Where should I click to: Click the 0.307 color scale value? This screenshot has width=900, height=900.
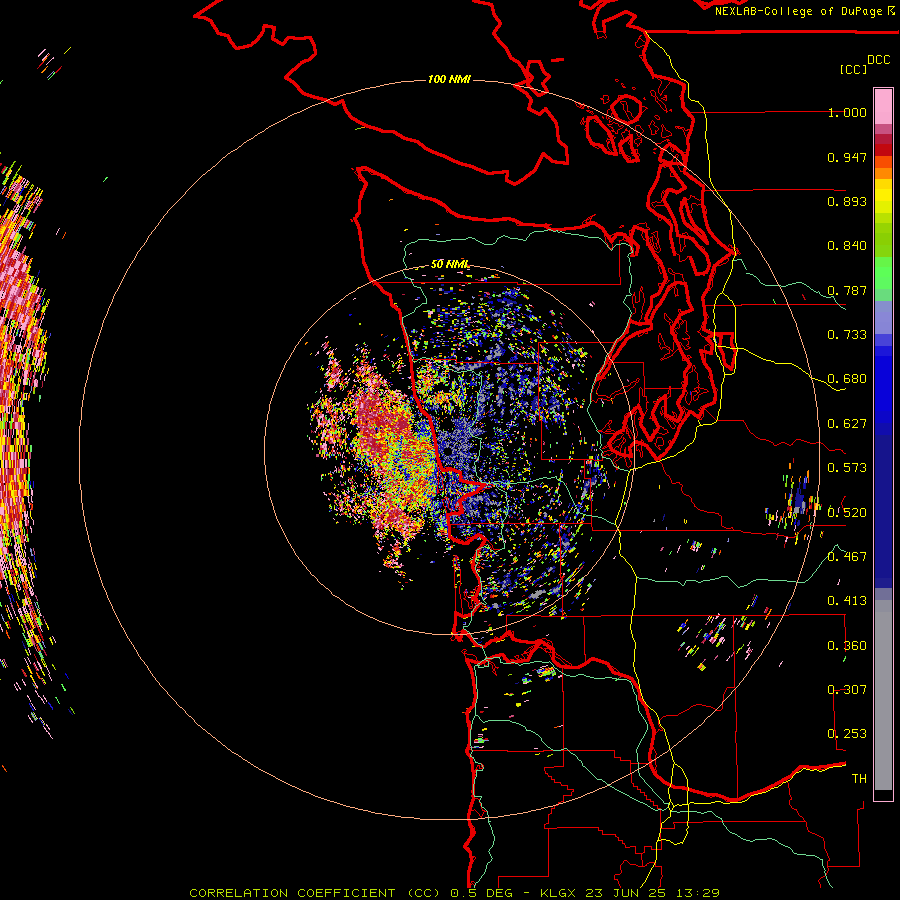click(847, 690)
